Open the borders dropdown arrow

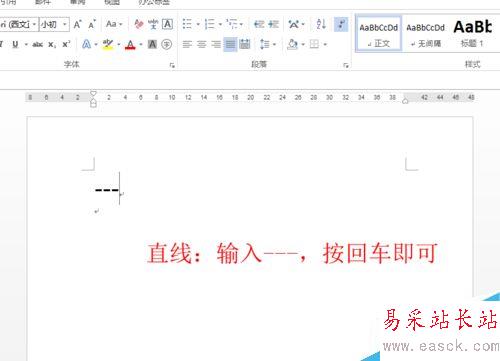(325, 44)
